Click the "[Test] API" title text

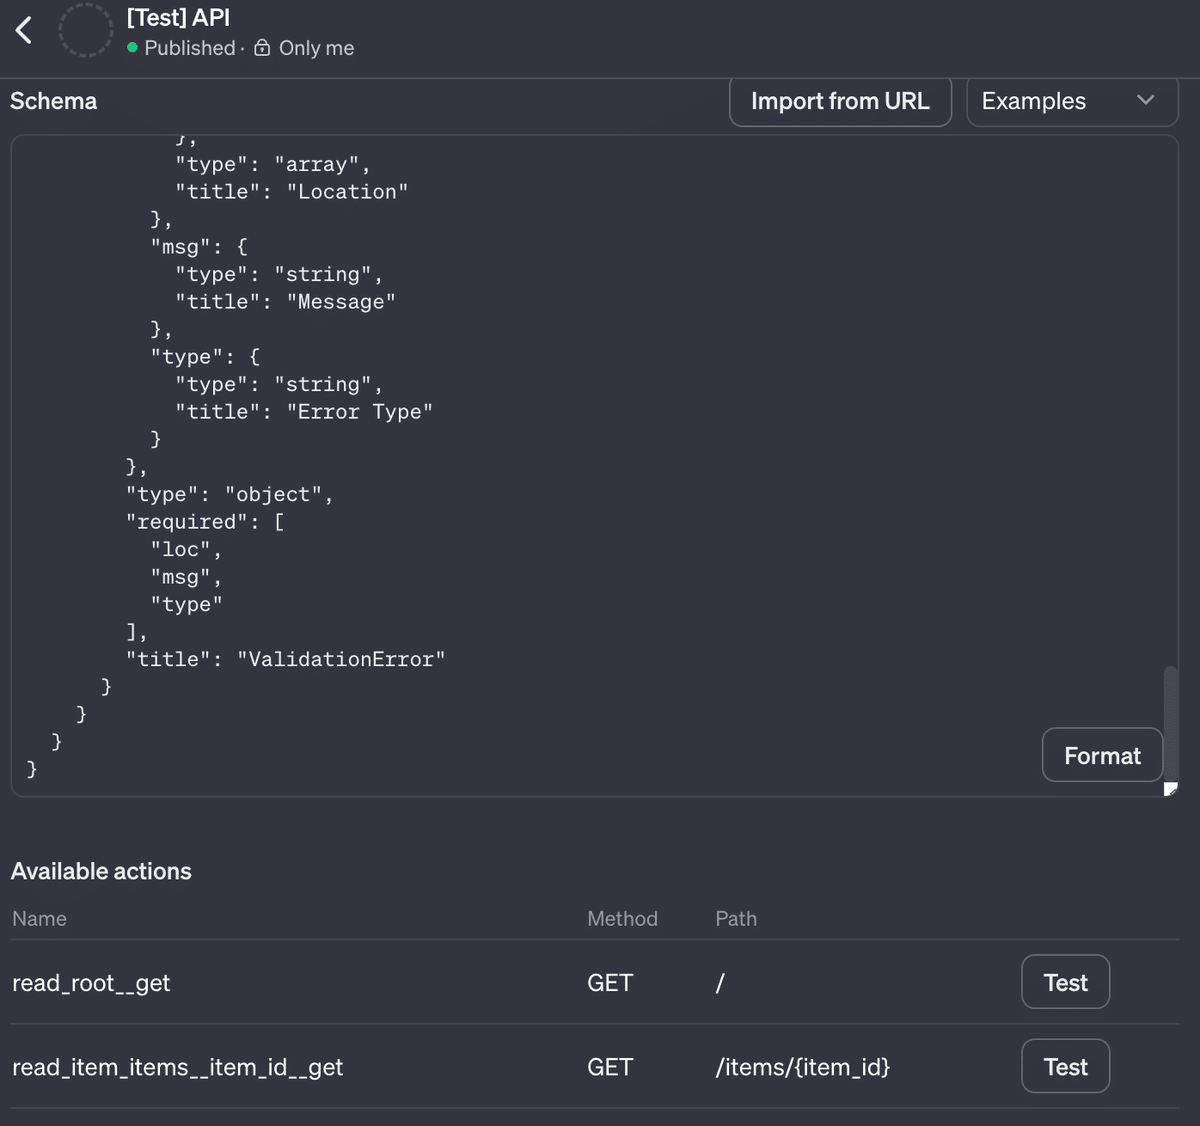178,17
